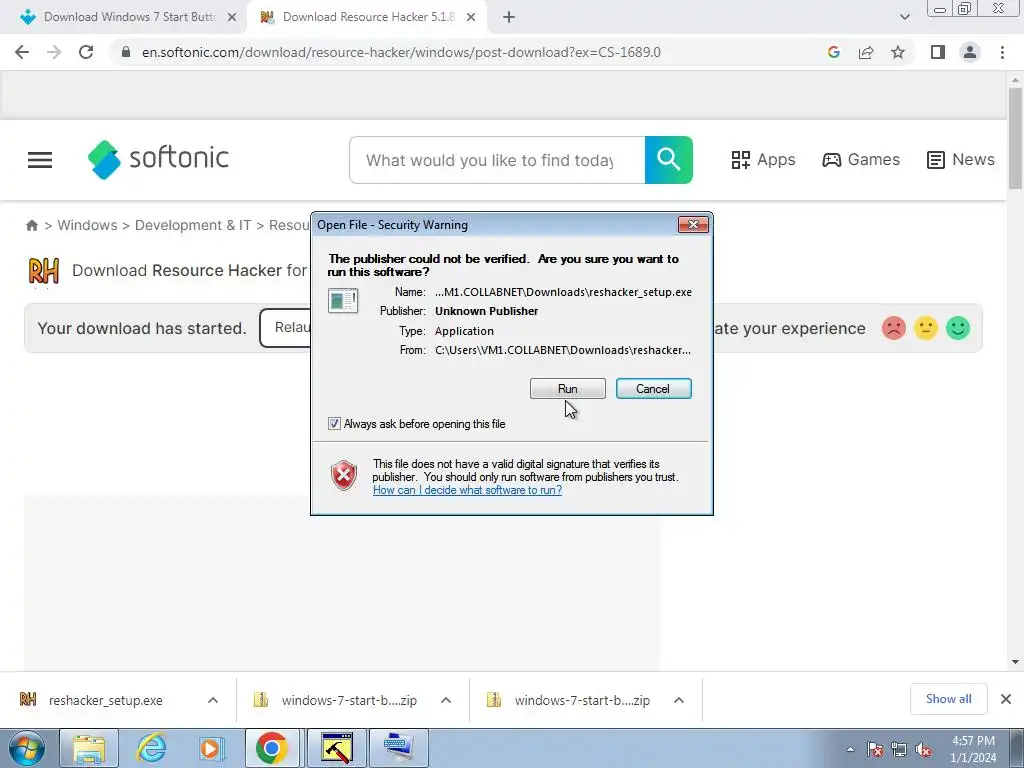Viewport: 1024px width, 768px height.
Task: Expand options for first windows-7-start-b zip
Action: 446,700
